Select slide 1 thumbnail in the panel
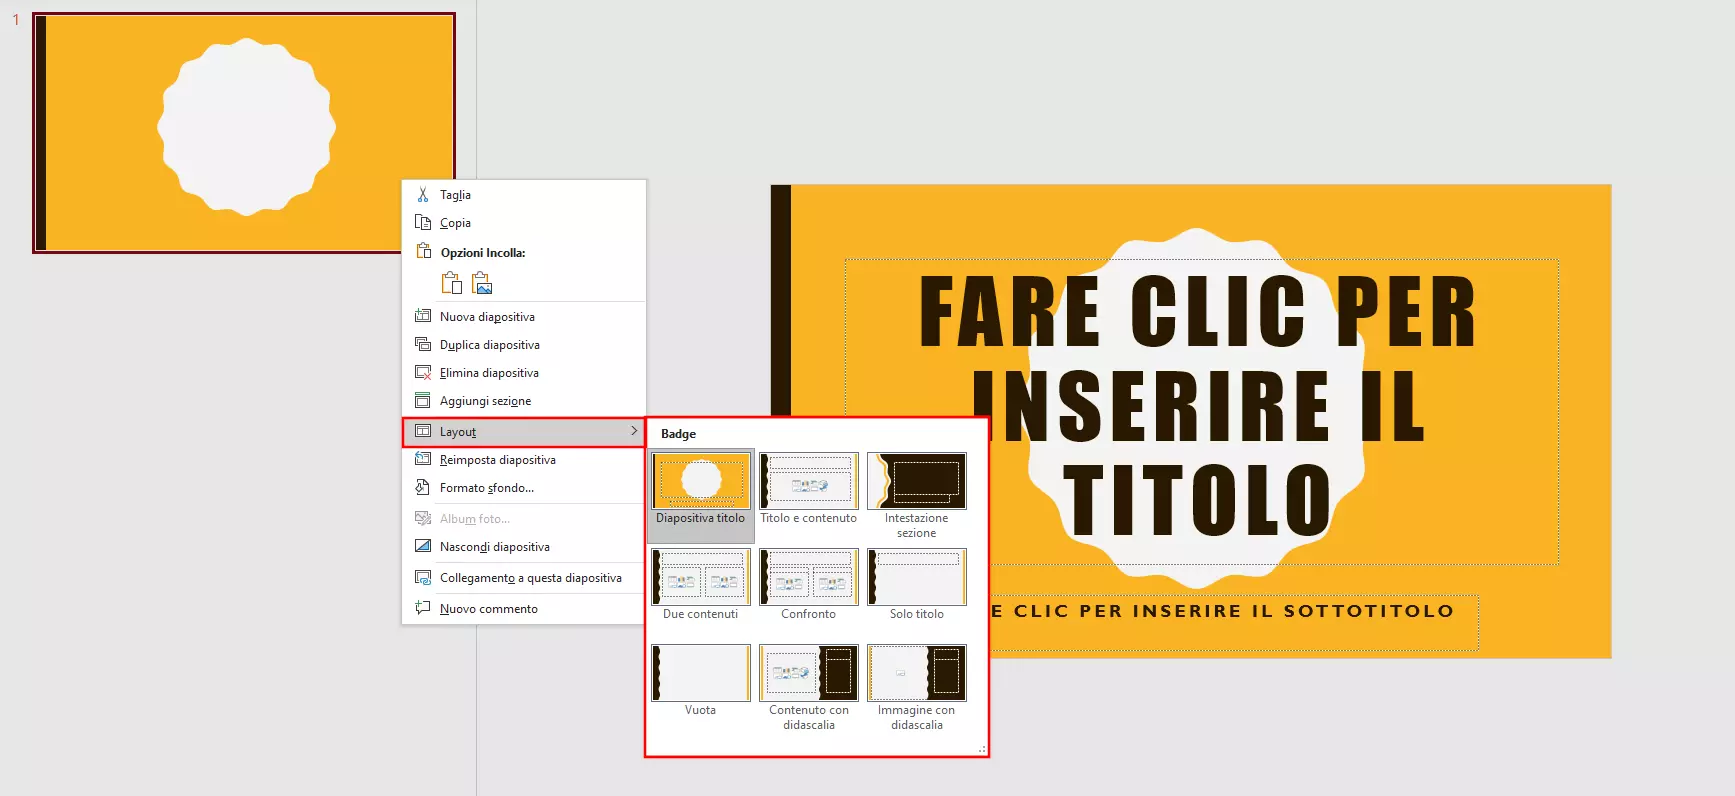This screenshot has width=1735, height=796. 244,132
